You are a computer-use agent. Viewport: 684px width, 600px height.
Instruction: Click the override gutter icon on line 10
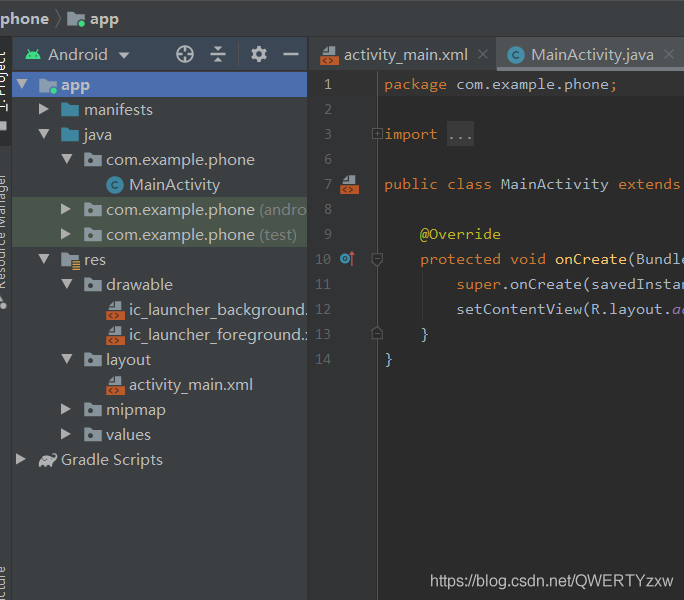coord(347,259)
